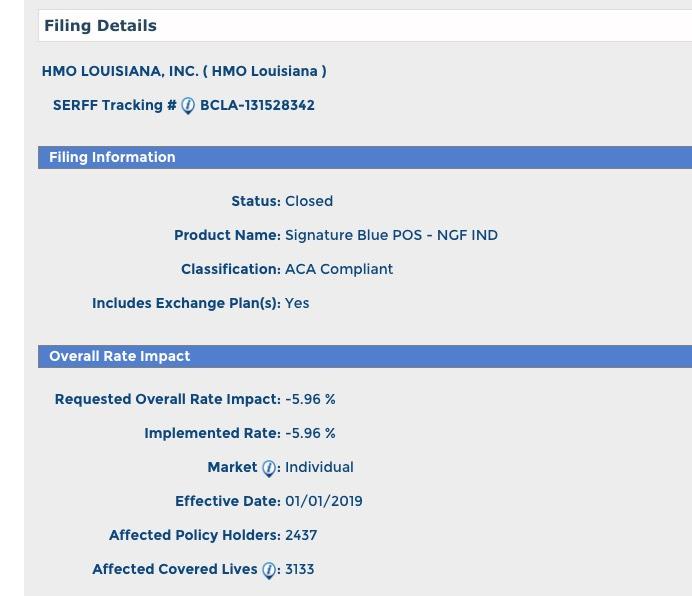Viewport: 692px width, 596px height.
Task: Click tracking number BCLA-131528342
Action: point(257,105)
